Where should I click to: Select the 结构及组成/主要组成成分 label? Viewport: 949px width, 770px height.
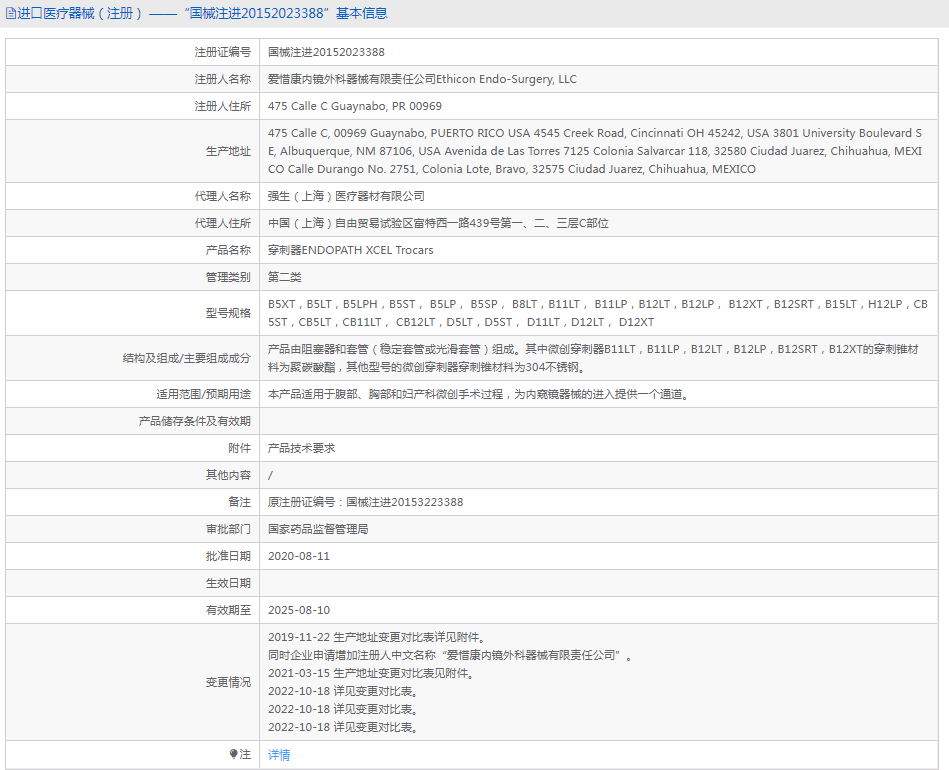coord(187,358)
